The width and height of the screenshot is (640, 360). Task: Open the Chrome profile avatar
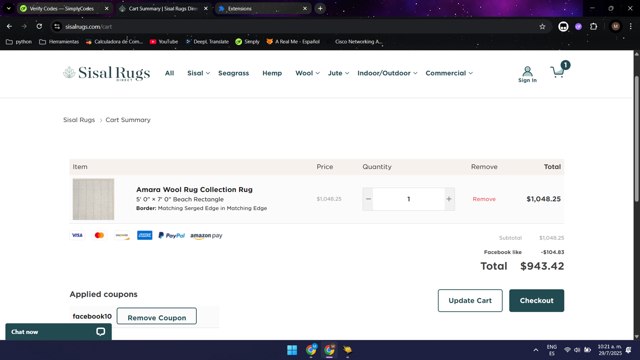(x=616, y=27)
